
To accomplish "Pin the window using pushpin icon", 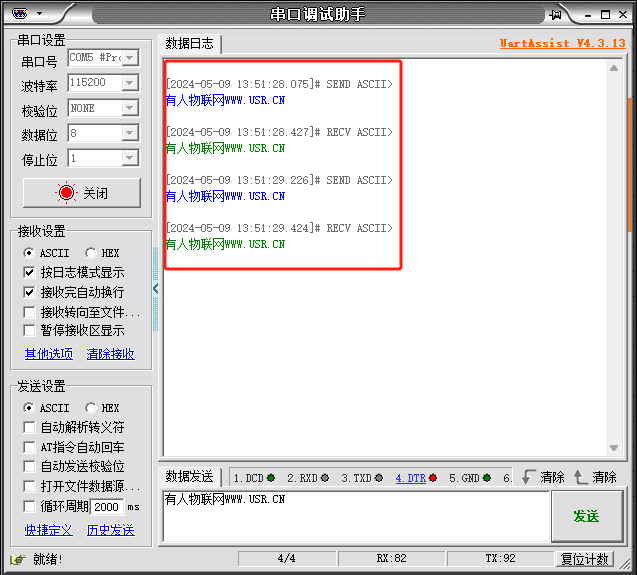I will [555, 15].
